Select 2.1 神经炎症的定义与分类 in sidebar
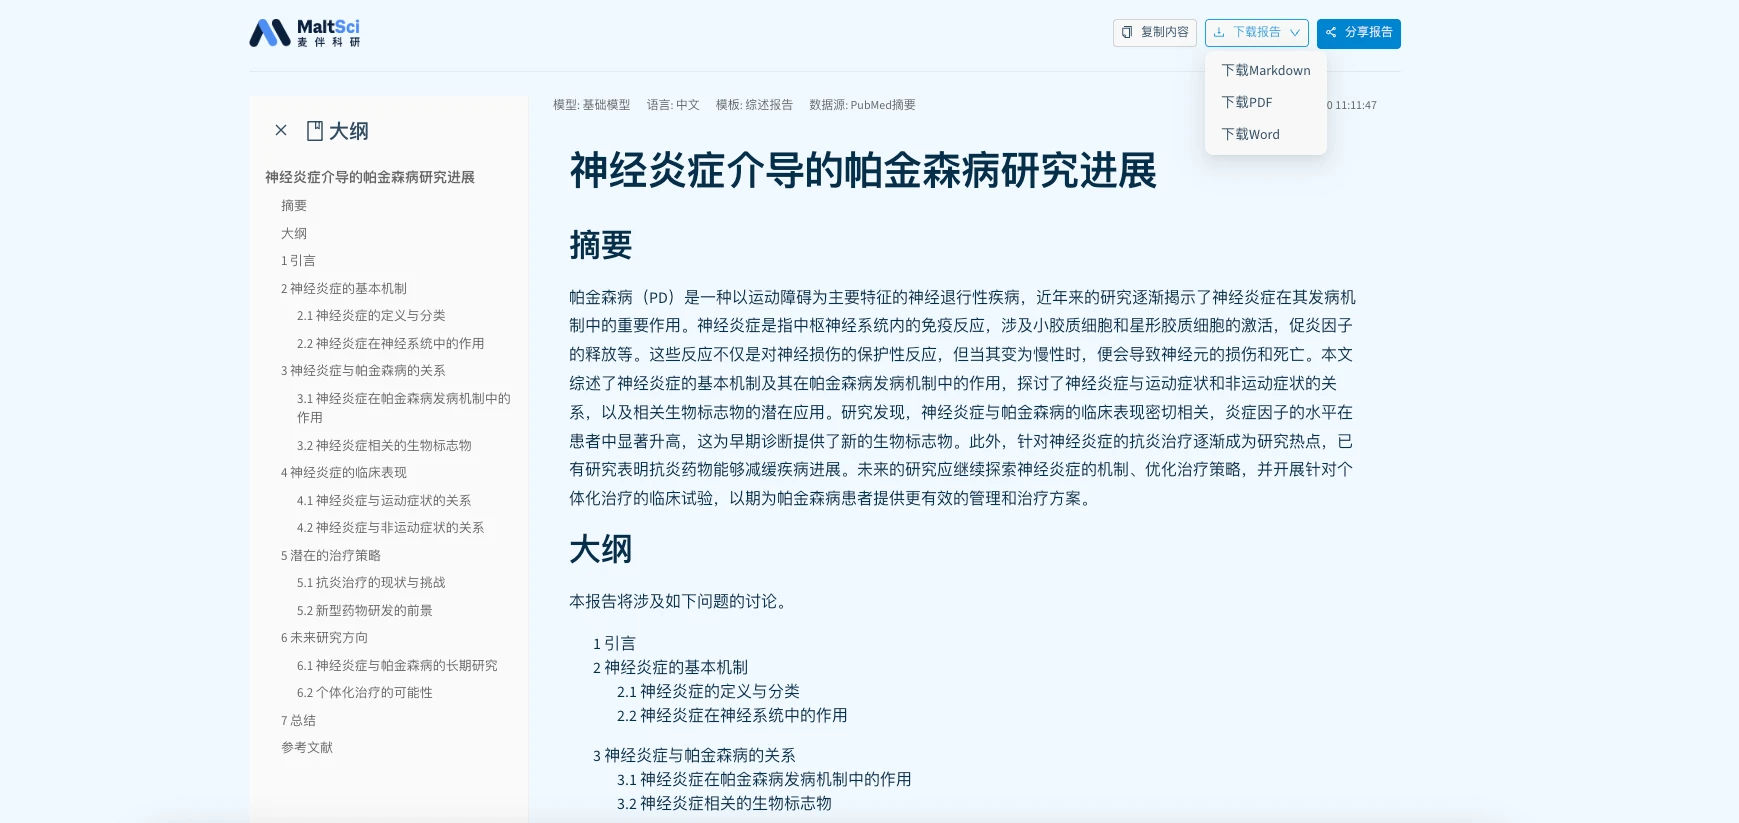Viewport: 1739px width, 823px height. (371, 315)
